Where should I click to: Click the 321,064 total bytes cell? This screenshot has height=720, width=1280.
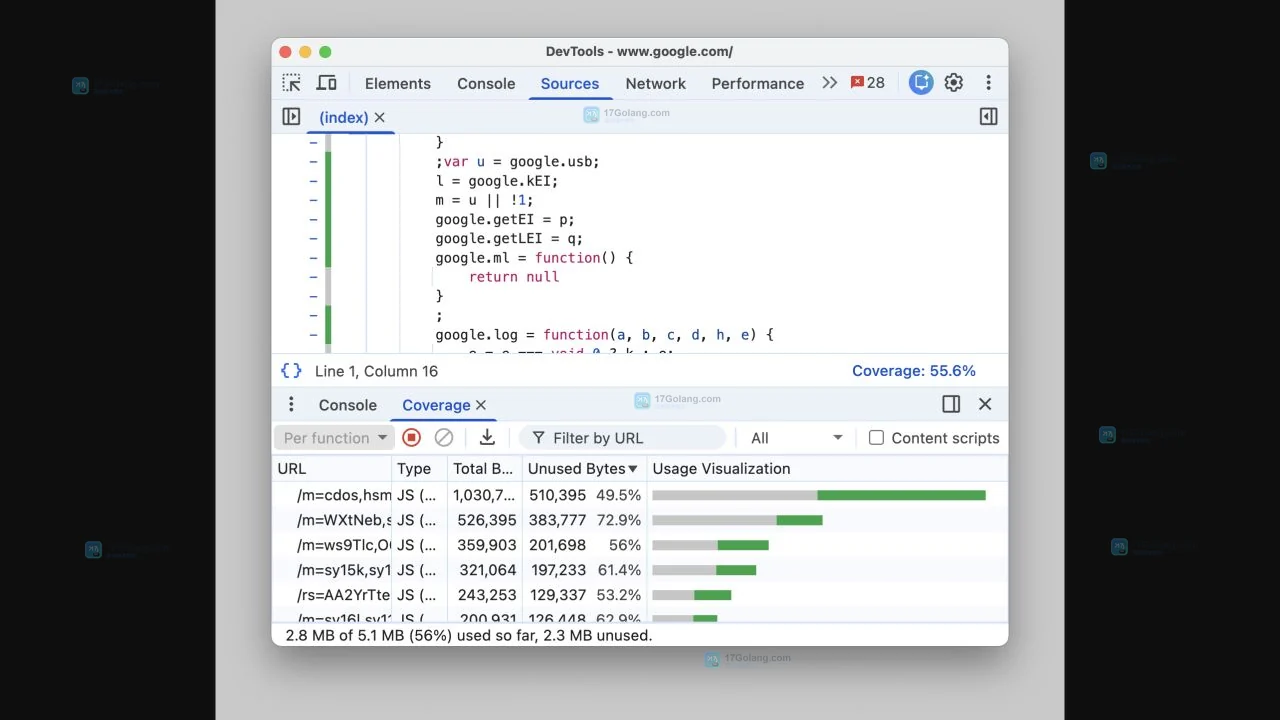[x=487, y=570]
